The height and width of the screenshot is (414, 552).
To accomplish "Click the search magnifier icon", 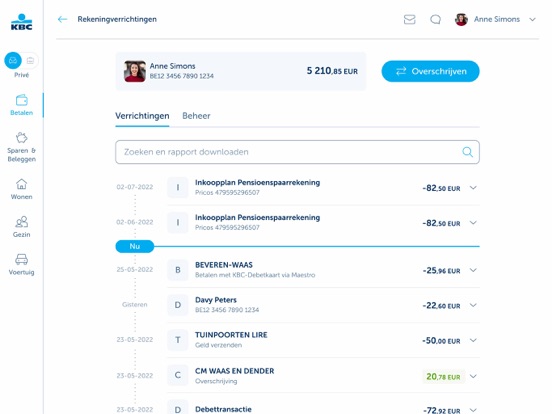I will tap(467, 152).
